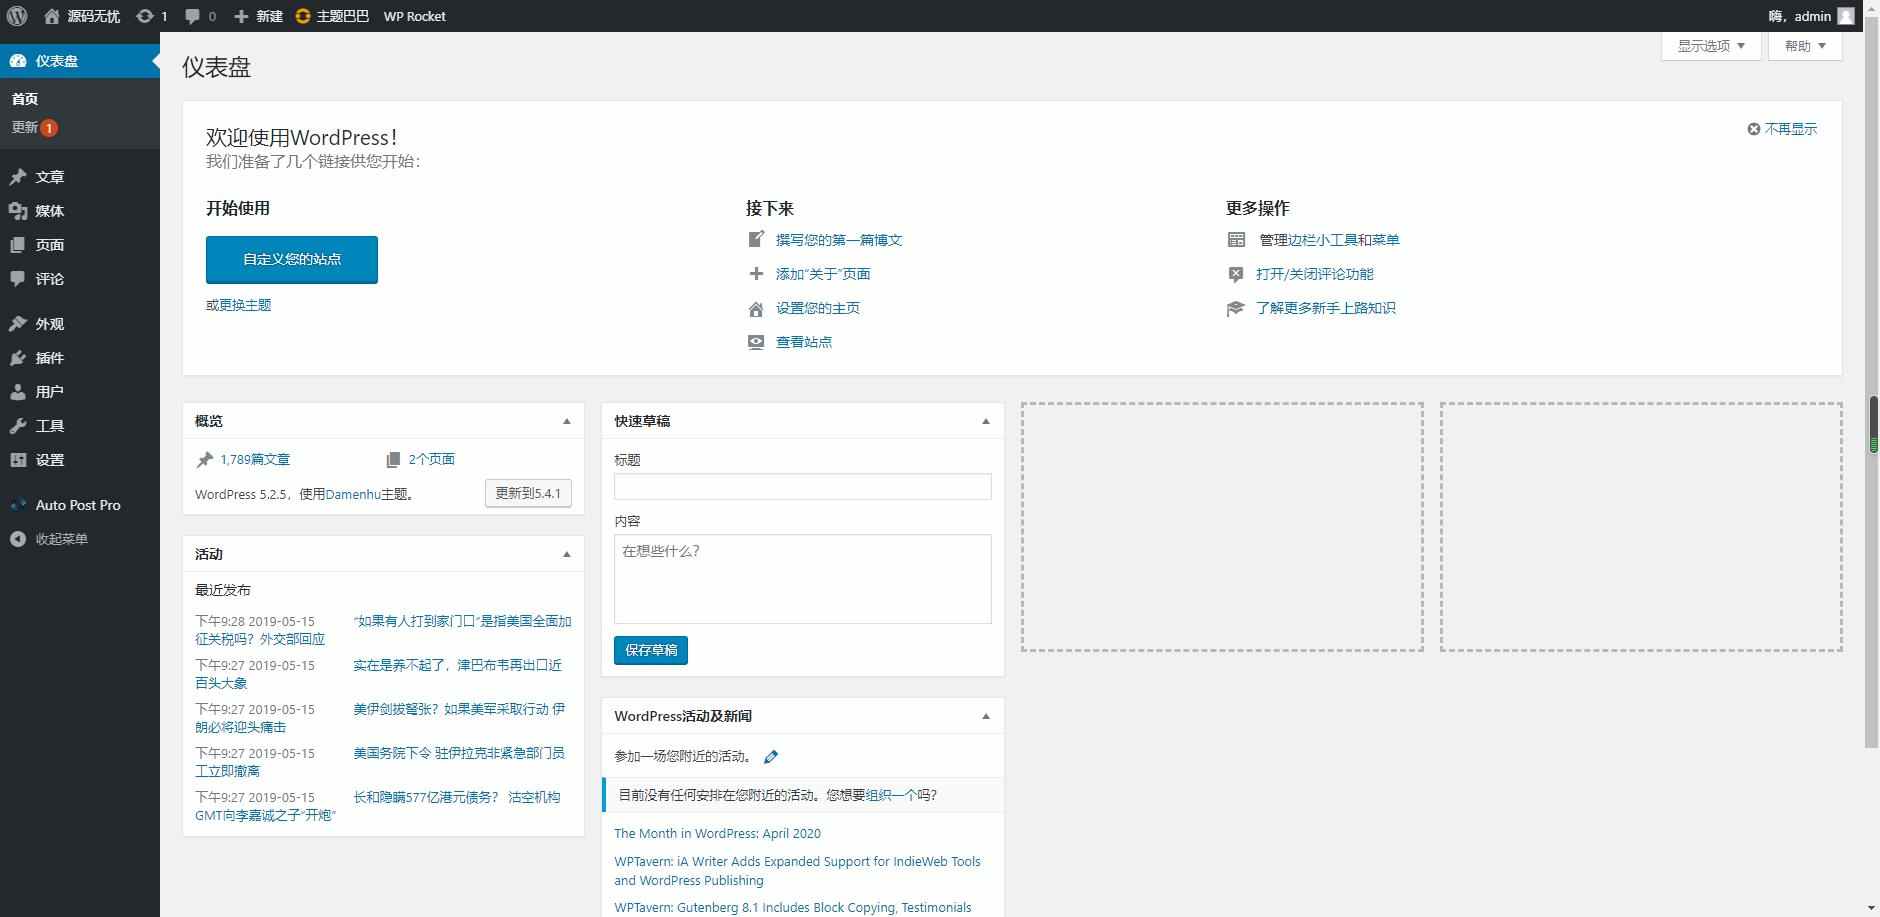This screenshot has width=1880, height=917.
Task: Open the 外观 menu label in the sidebar
Action: click(50, 324)
